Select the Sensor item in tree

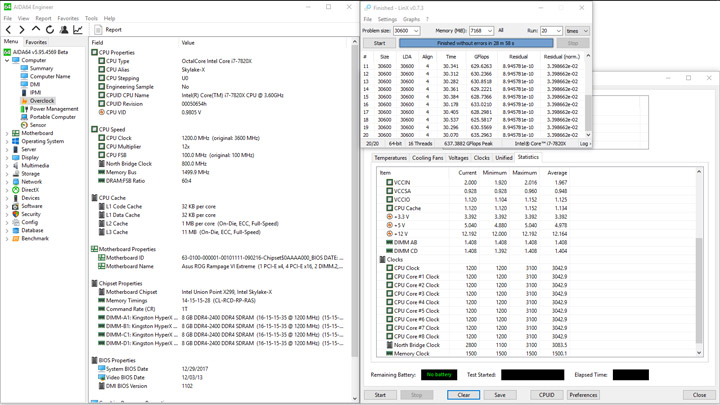coord(37,125)
